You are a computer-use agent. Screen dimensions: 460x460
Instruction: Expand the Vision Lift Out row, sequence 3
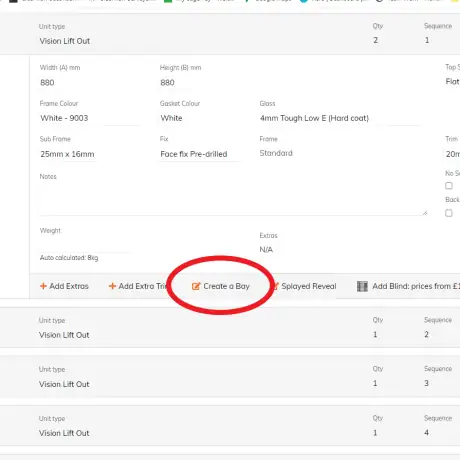tap(230, 376)
